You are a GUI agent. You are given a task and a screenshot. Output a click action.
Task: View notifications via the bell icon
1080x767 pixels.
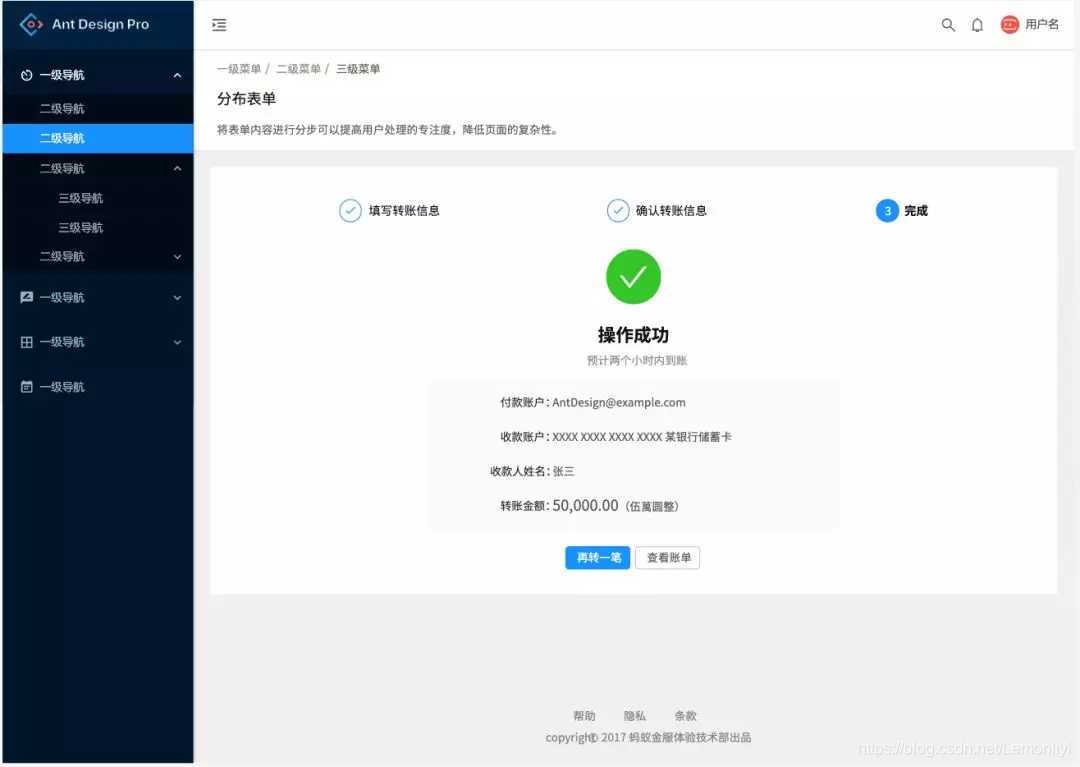click(977, 24)
